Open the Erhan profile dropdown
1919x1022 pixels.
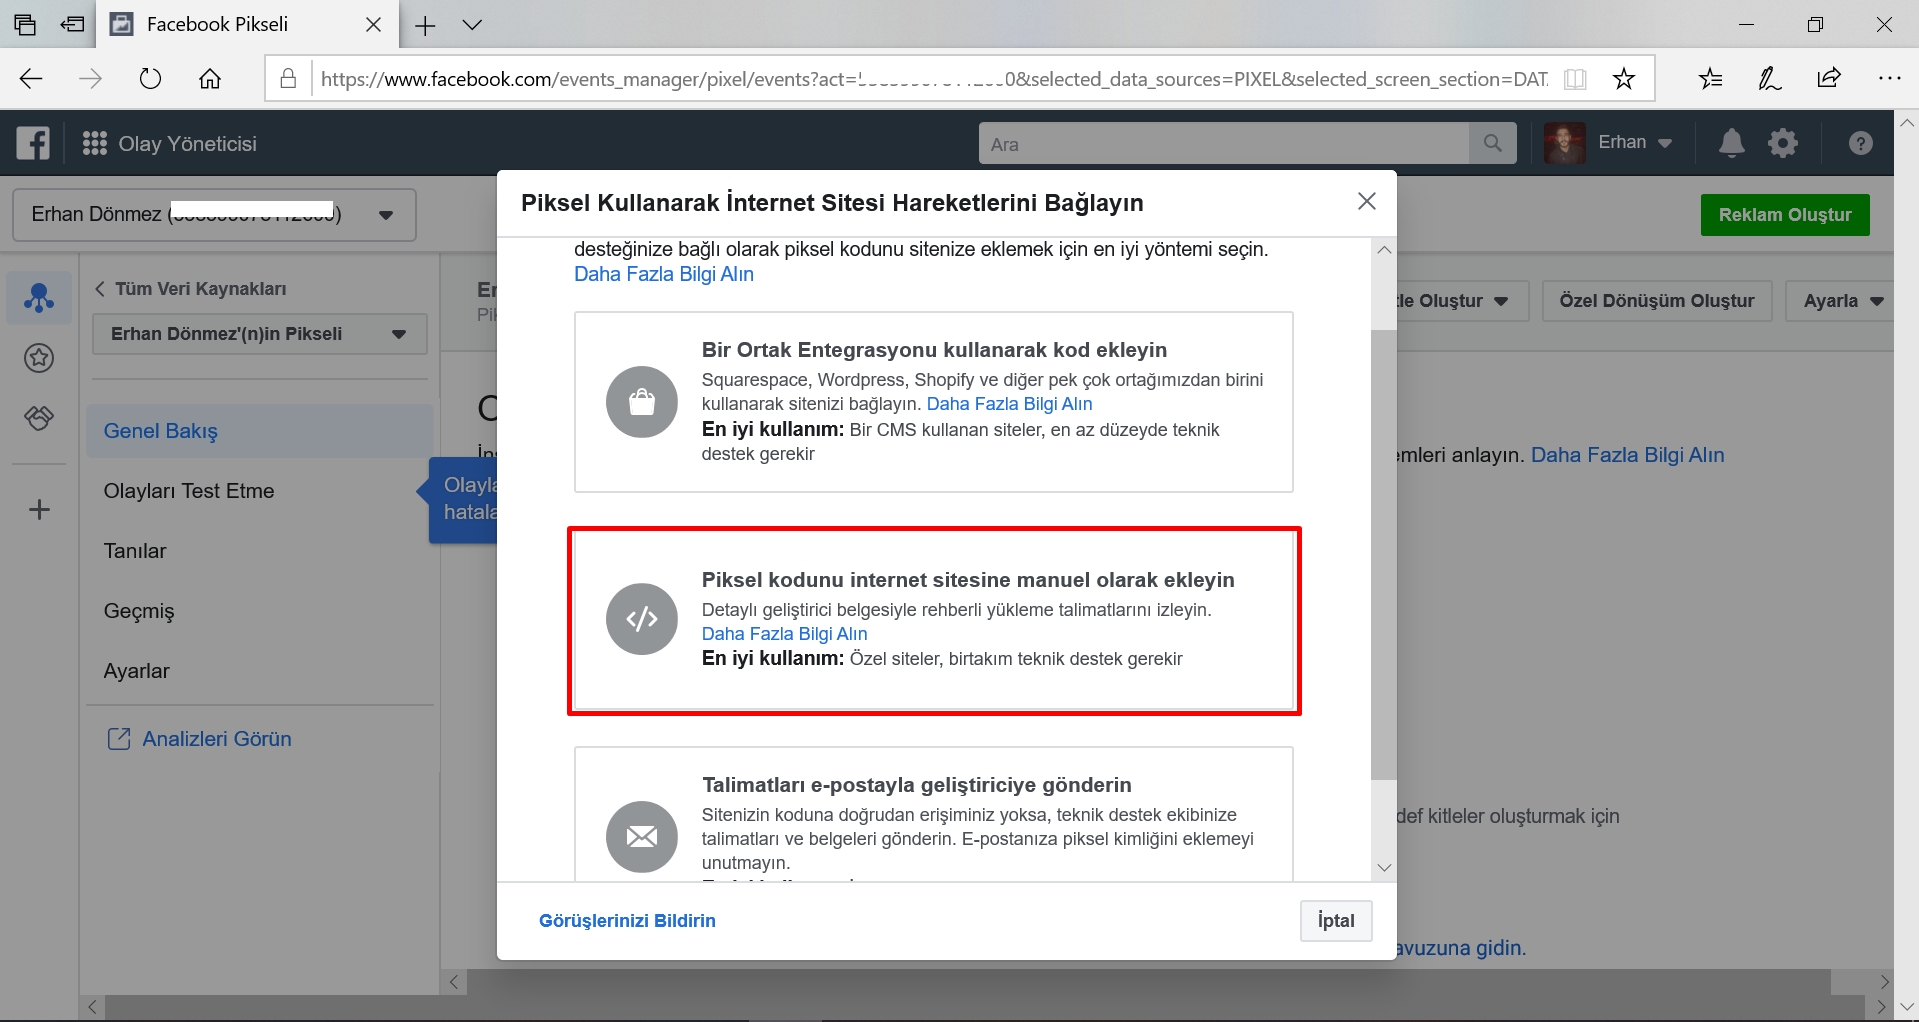1635,143
